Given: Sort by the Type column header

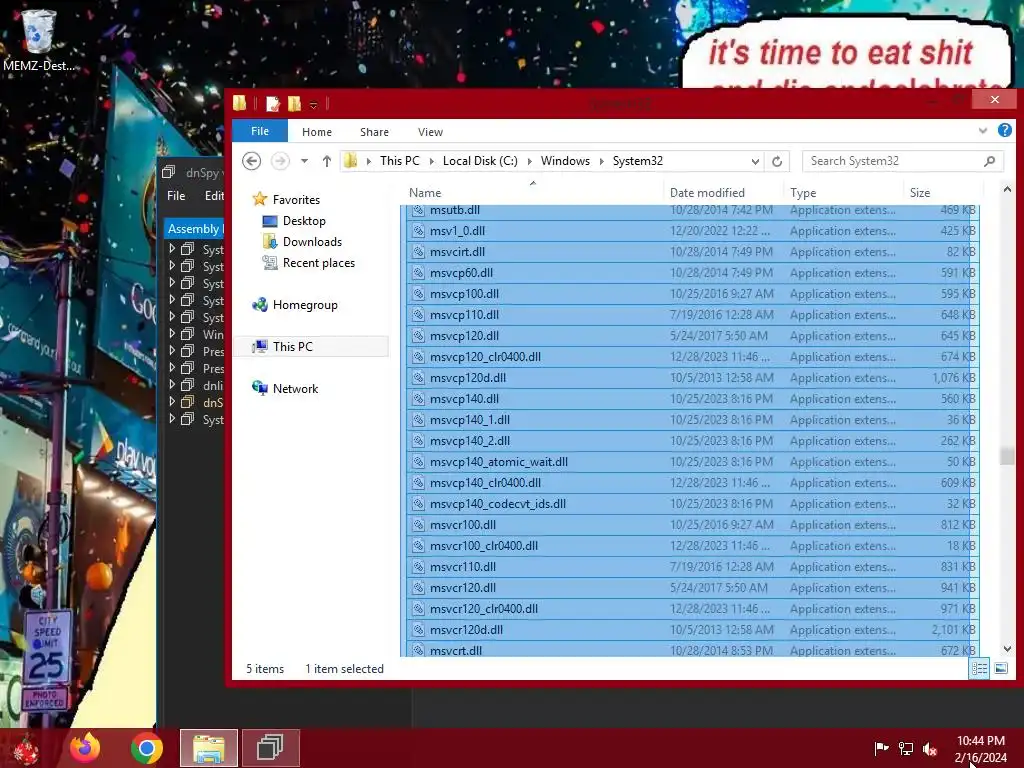Looking at the screenshot, I should (x=803, y=193).
